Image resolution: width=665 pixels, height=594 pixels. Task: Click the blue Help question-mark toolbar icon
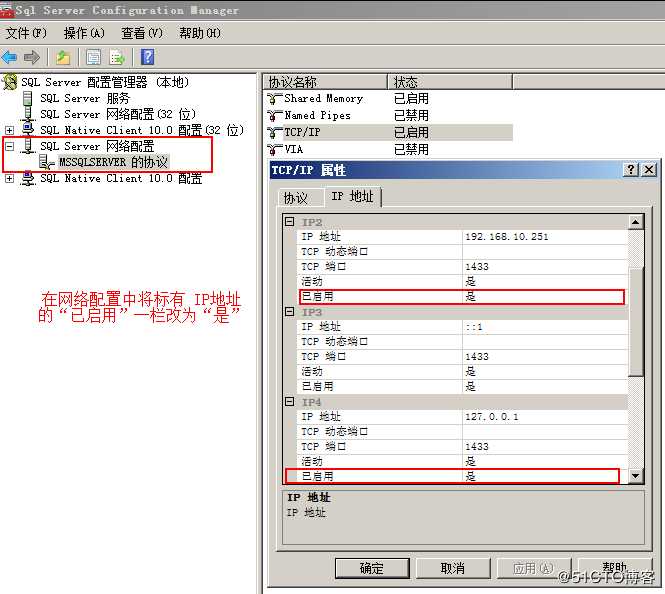pos(147,57)
